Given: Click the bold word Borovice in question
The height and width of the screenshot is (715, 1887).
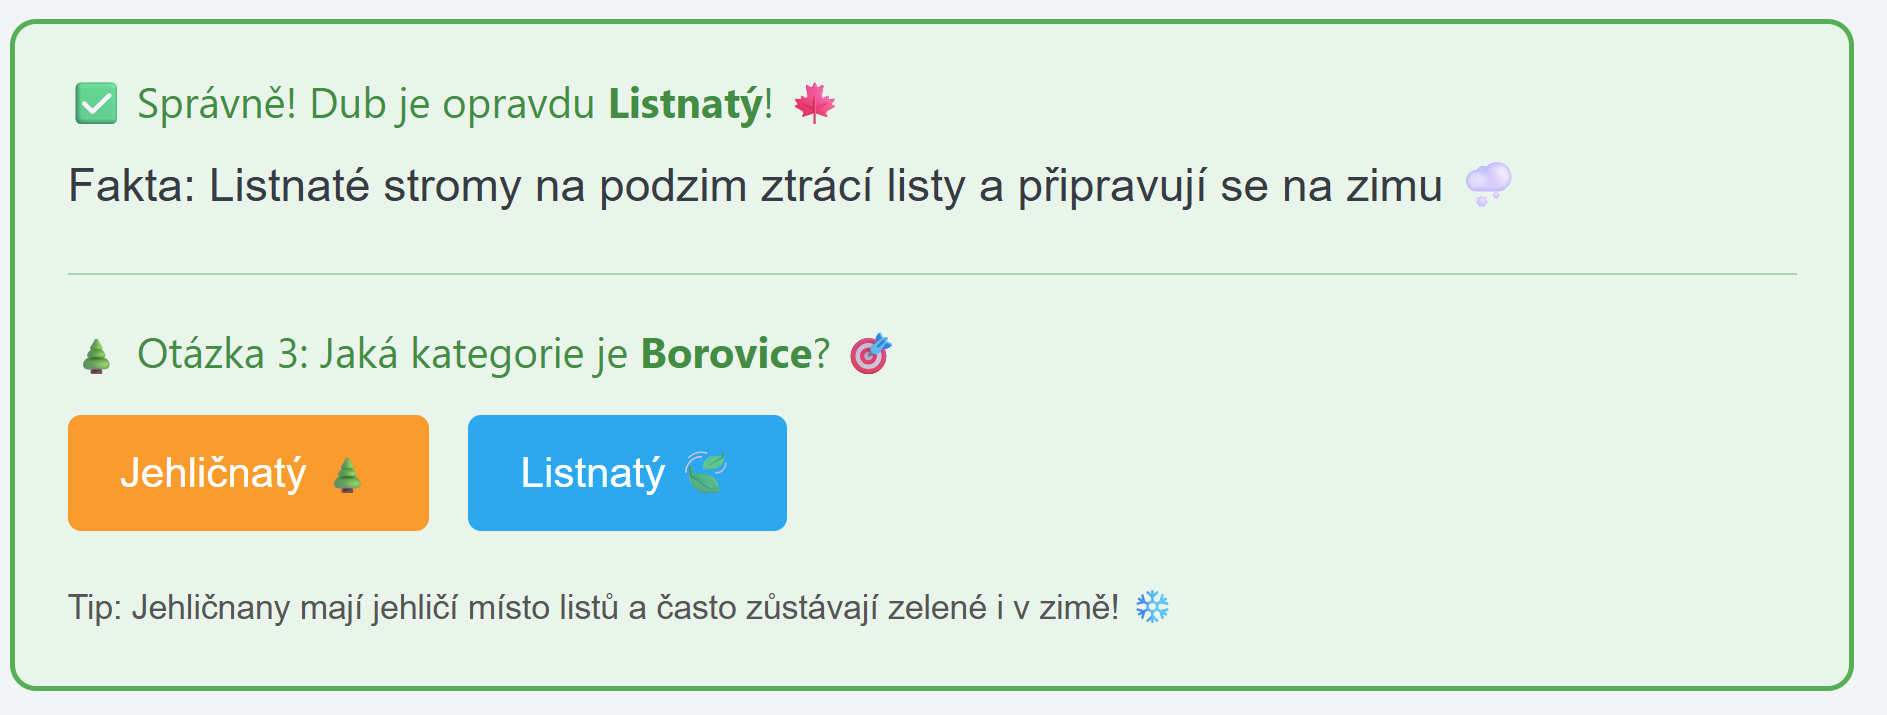Looking at the screenshot, I should (x=726, y=354).
